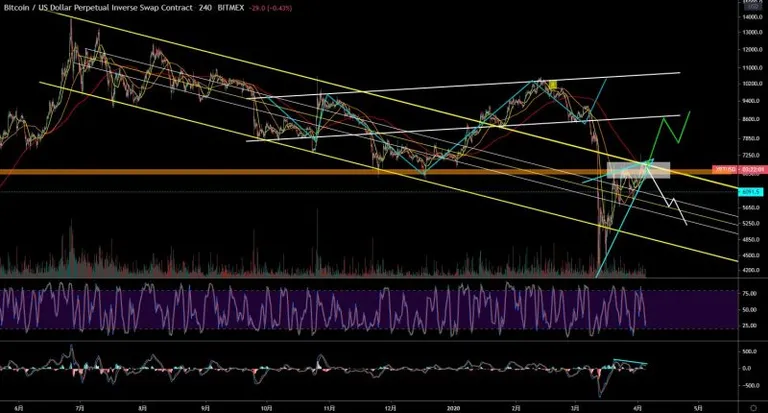This screenshot has height=413, width=768.
Task: Select the gray highlighted rectangle near current price
Action: tap(638, 170)
